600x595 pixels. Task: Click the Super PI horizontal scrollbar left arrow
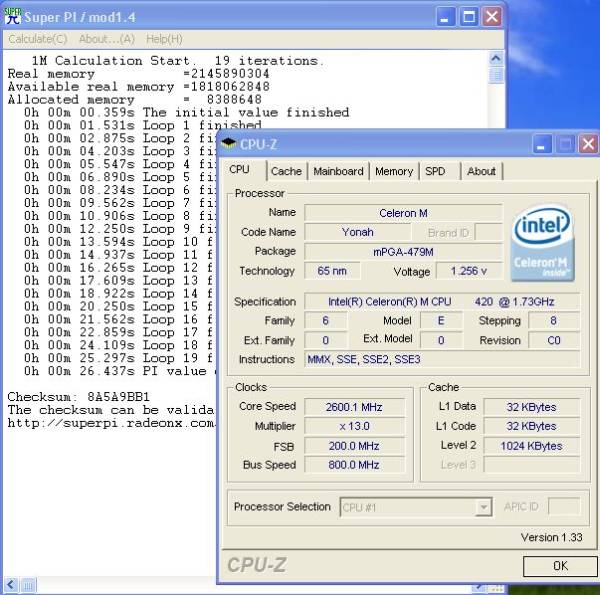click(x=11, y=585)
